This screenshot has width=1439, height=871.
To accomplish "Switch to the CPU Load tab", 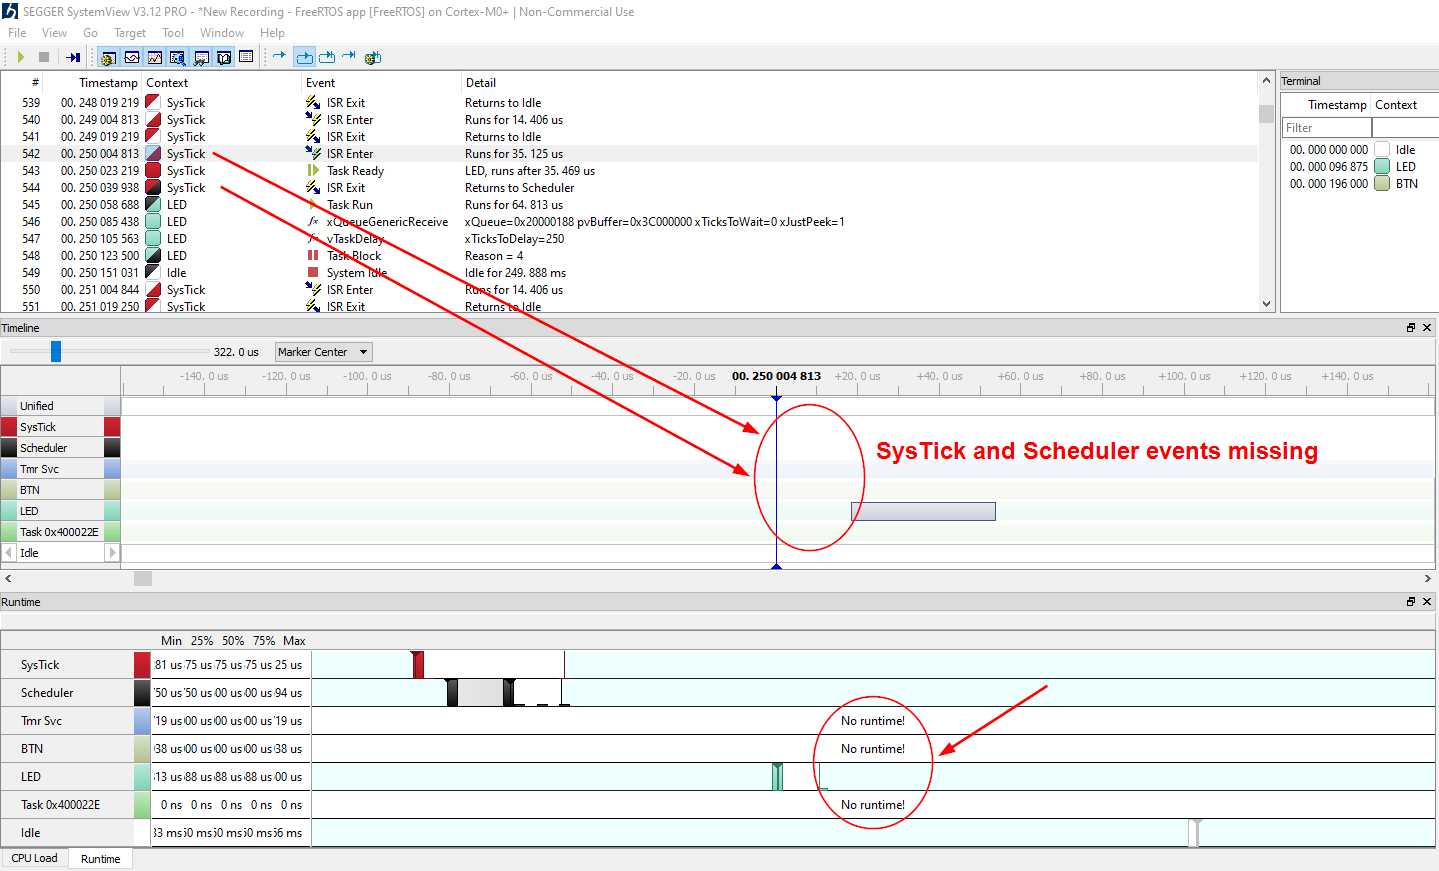I will click(x=34, y=858).
